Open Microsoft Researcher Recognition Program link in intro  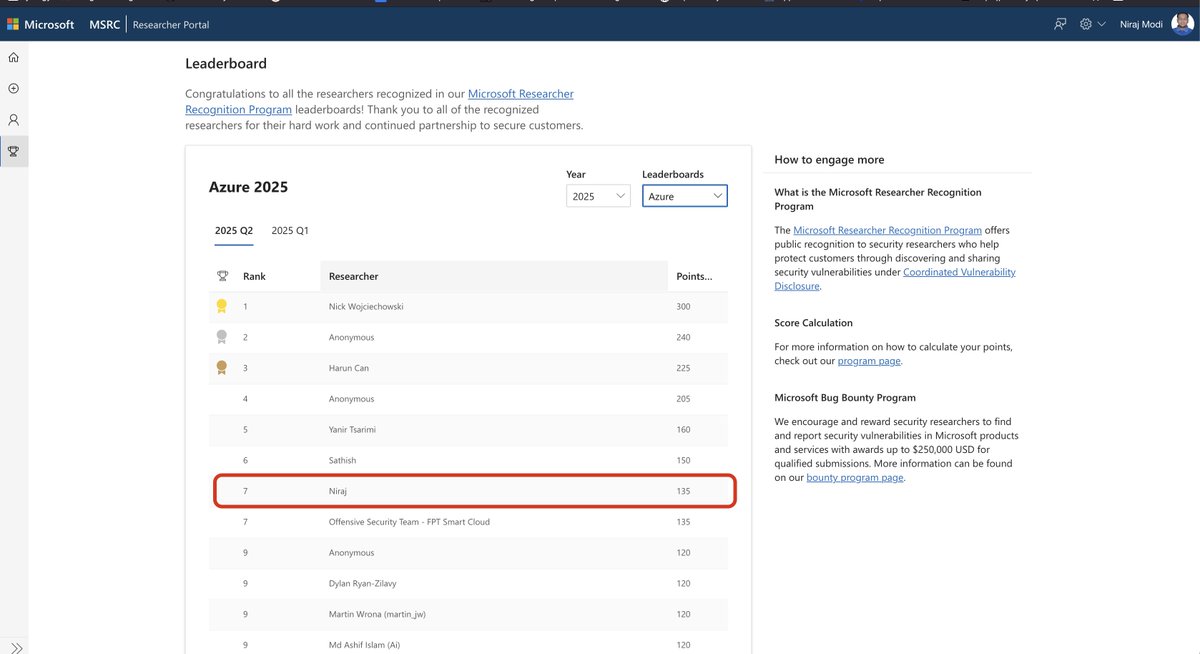[x=521, y=94]
